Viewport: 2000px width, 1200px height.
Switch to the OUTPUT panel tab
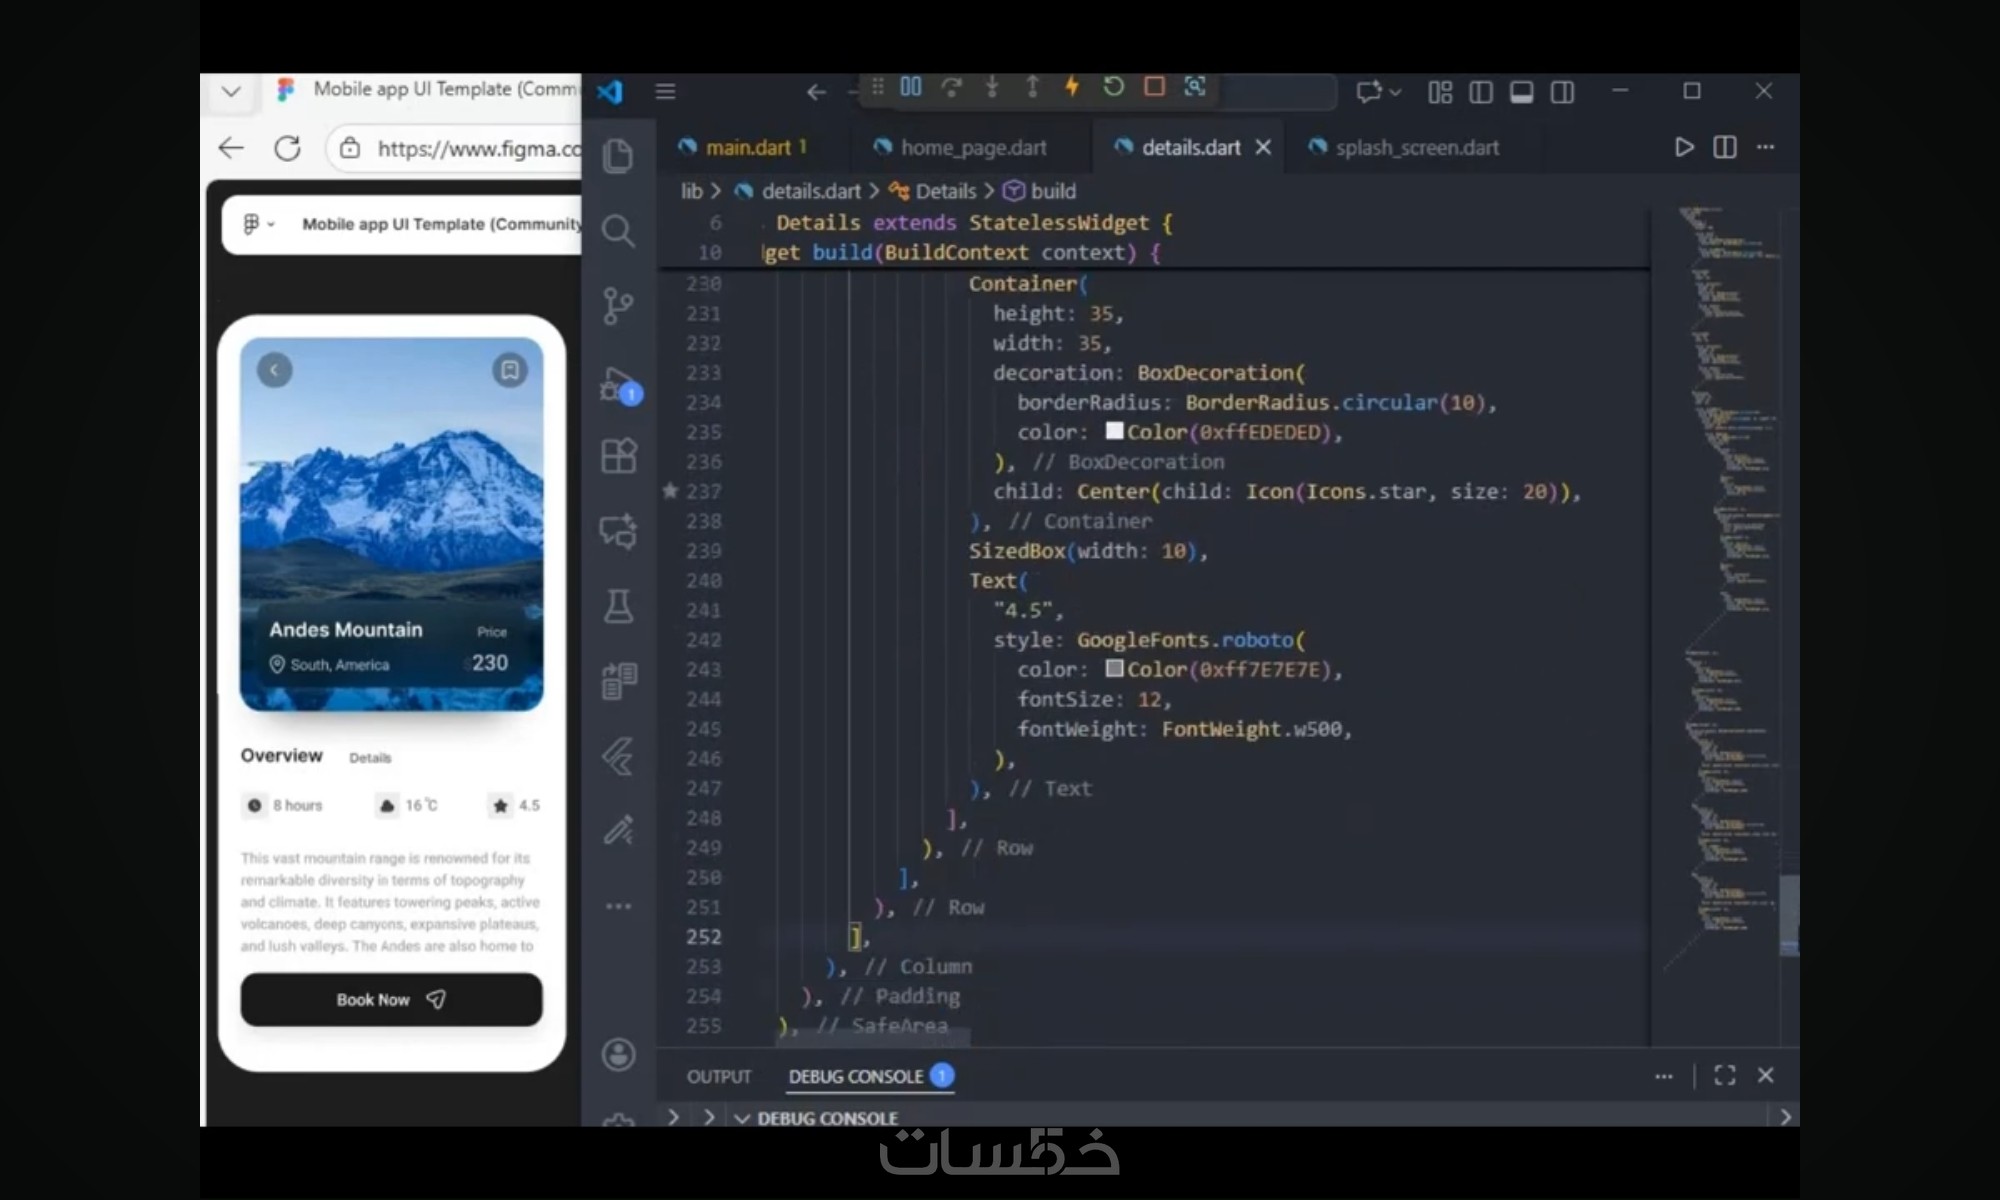tap(718, 1076)
